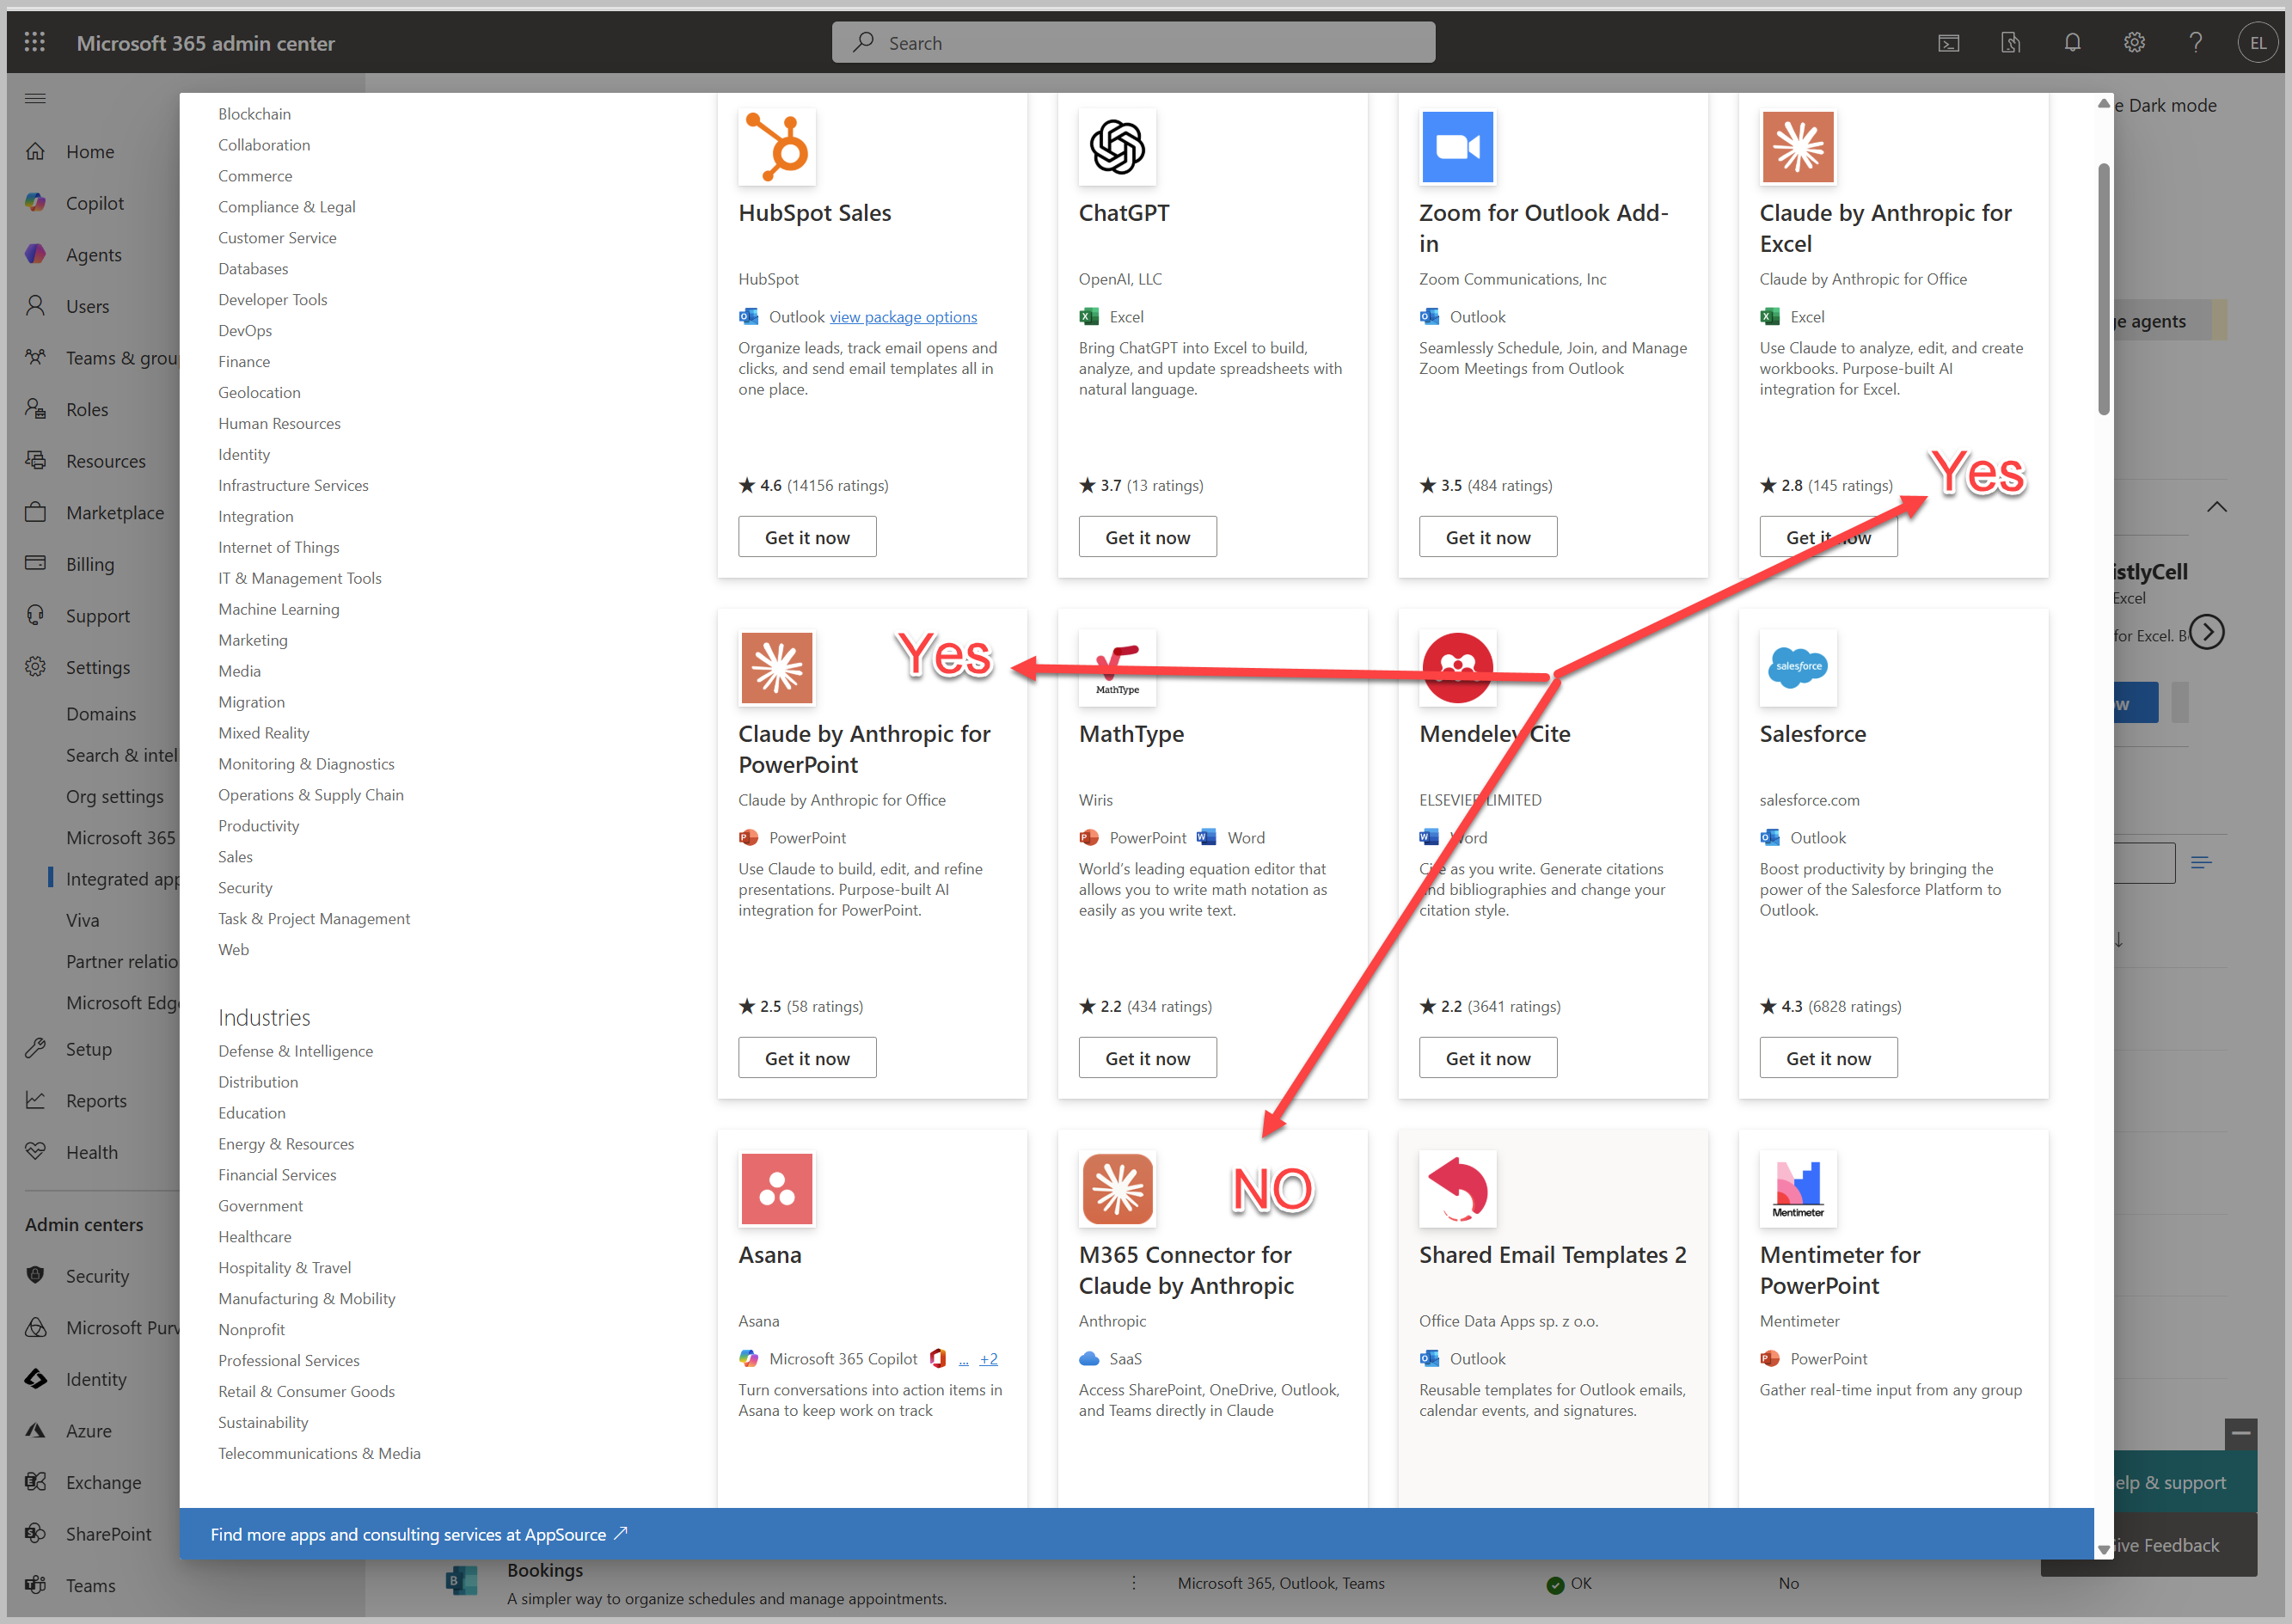Open the settings gear in top bar
Image resolution: width=2292 pixels, height=1624 pixels.
point(2134,43)
